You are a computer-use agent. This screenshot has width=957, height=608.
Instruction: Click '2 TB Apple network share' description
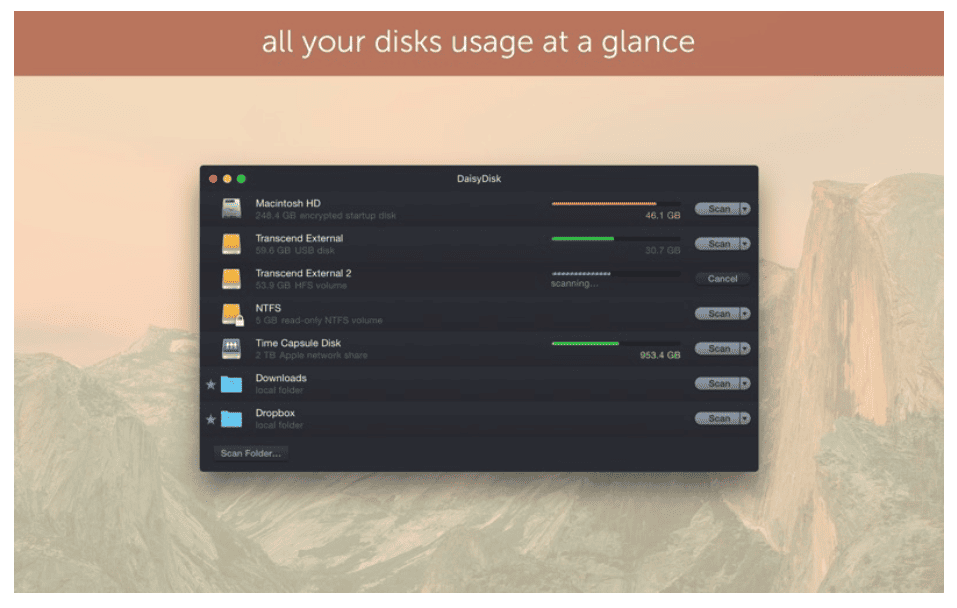311,355
